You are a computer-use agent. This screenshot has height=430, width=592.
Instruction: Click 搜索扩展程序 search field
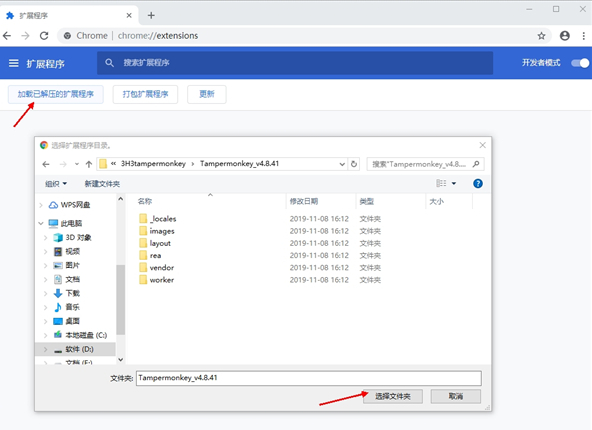tap(295, 63)
